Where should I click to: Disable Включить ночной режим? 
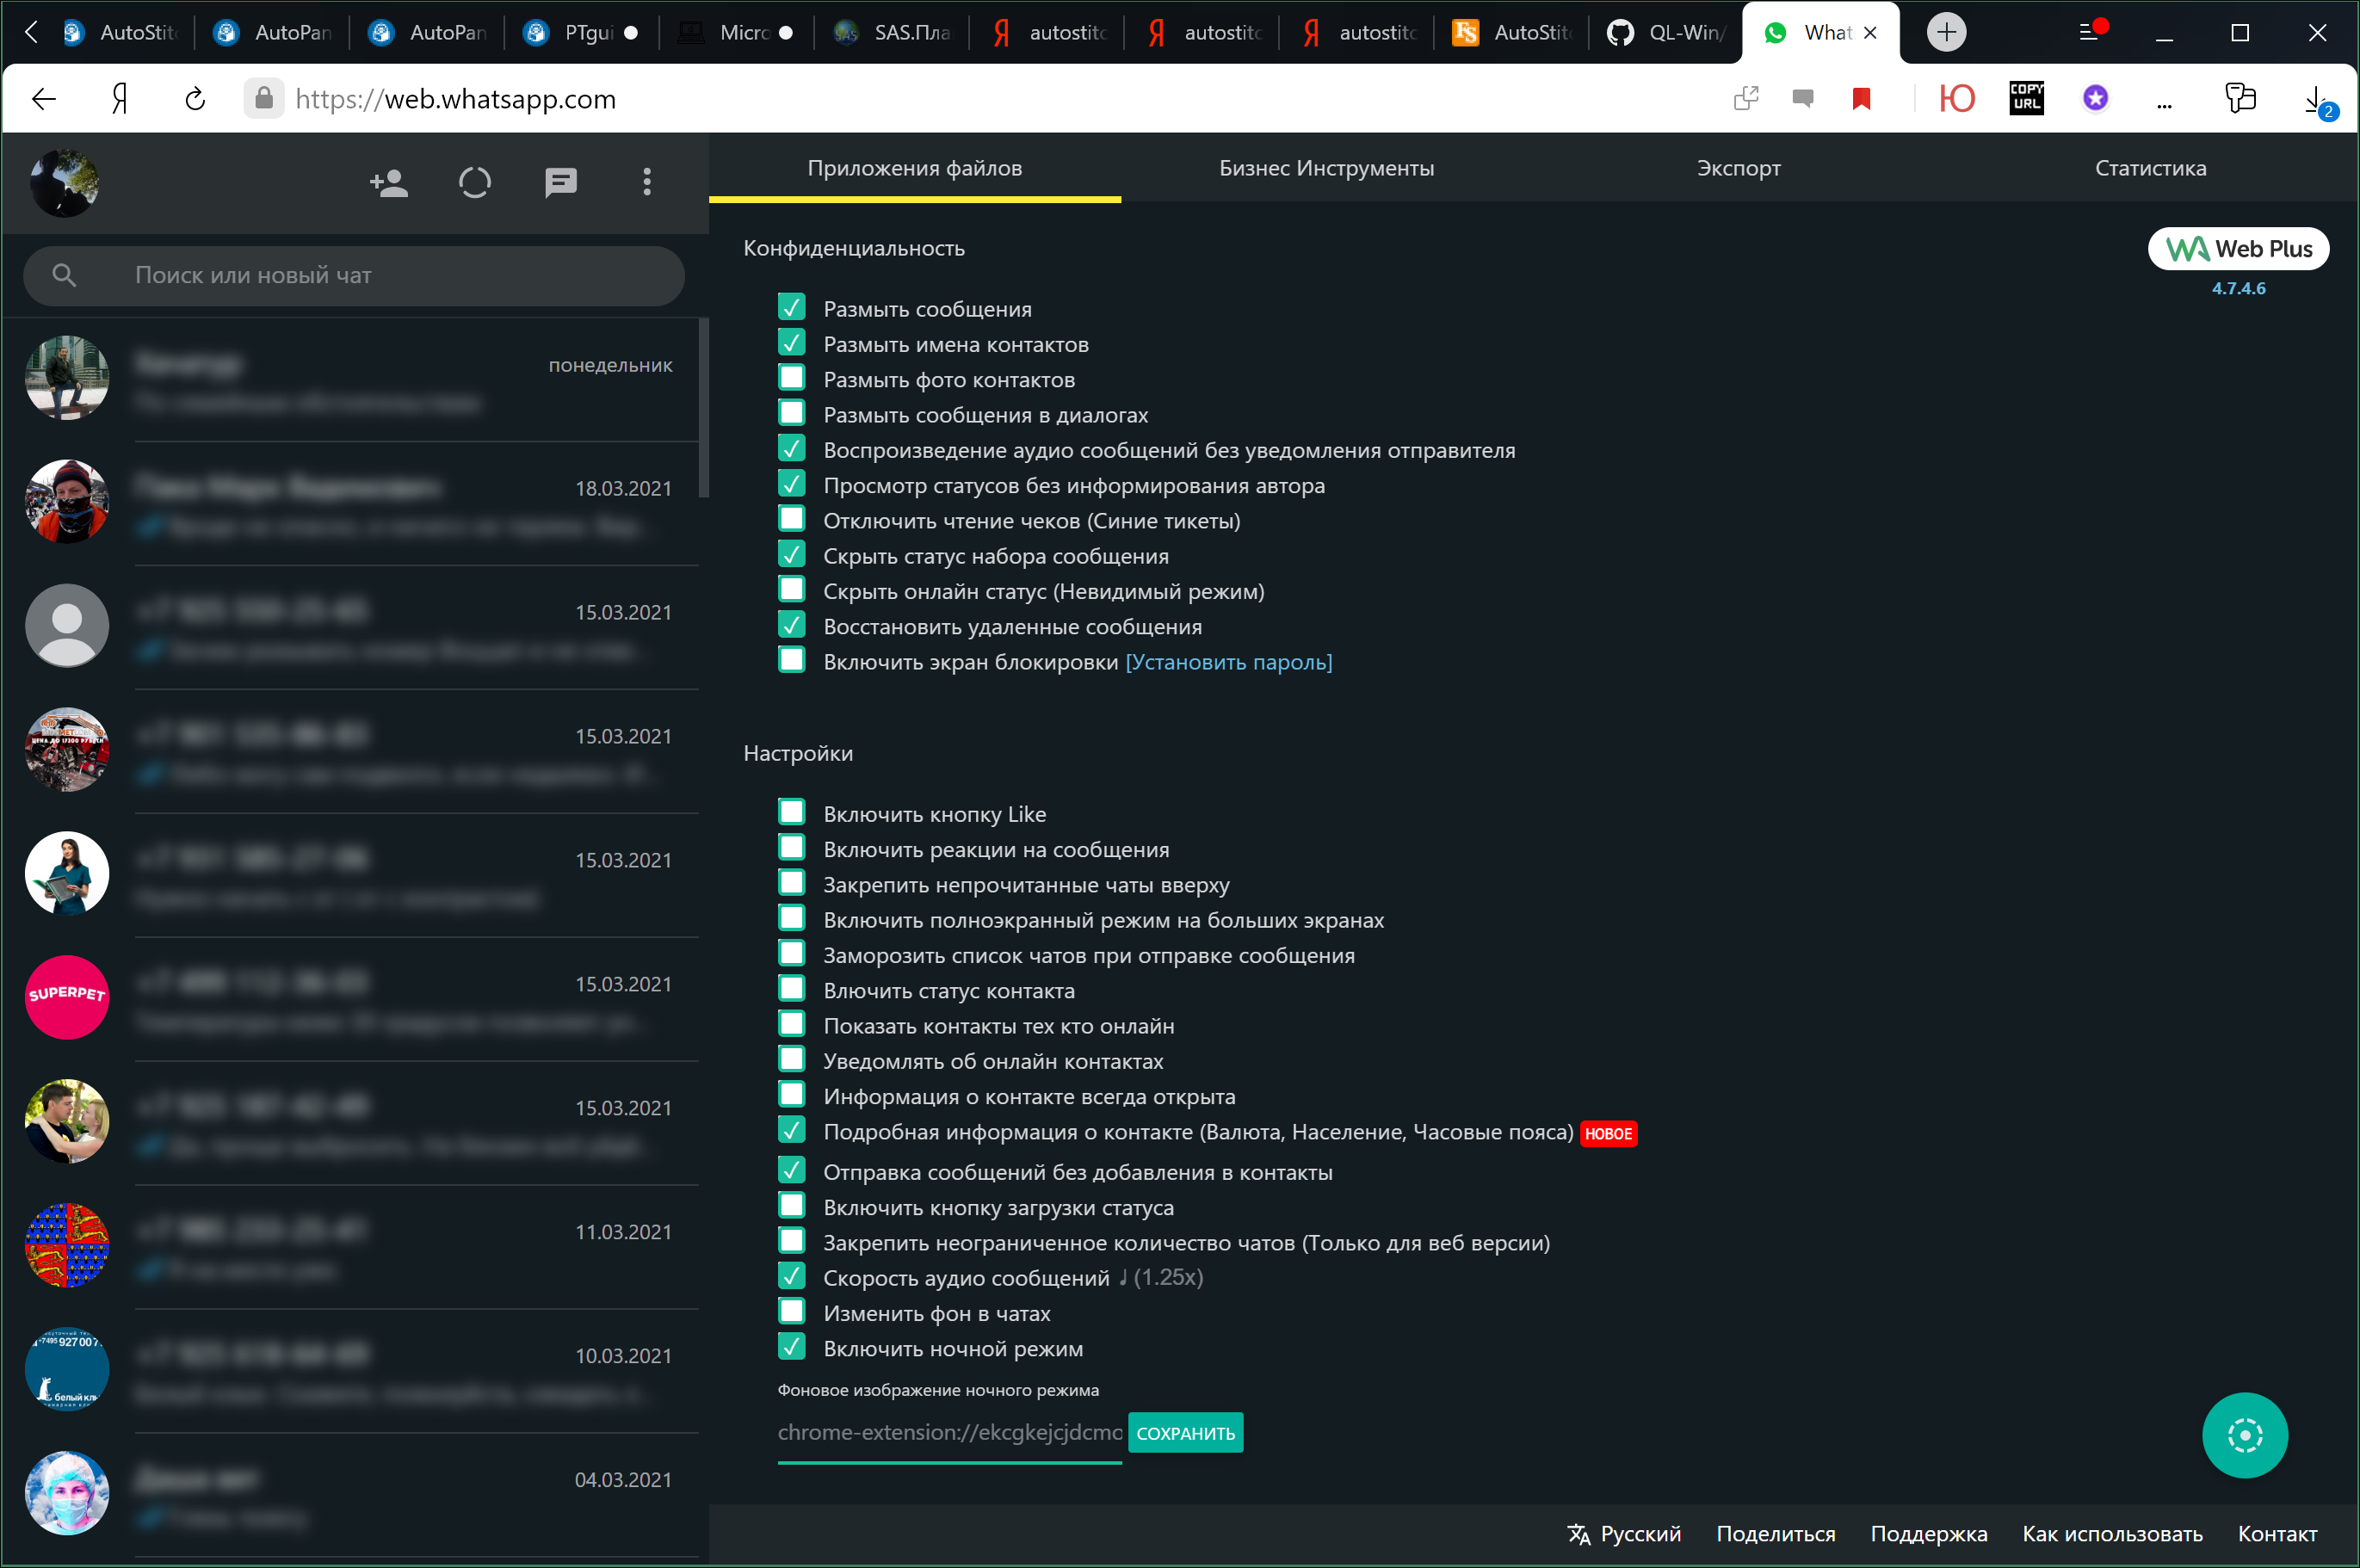(792, 1346)
